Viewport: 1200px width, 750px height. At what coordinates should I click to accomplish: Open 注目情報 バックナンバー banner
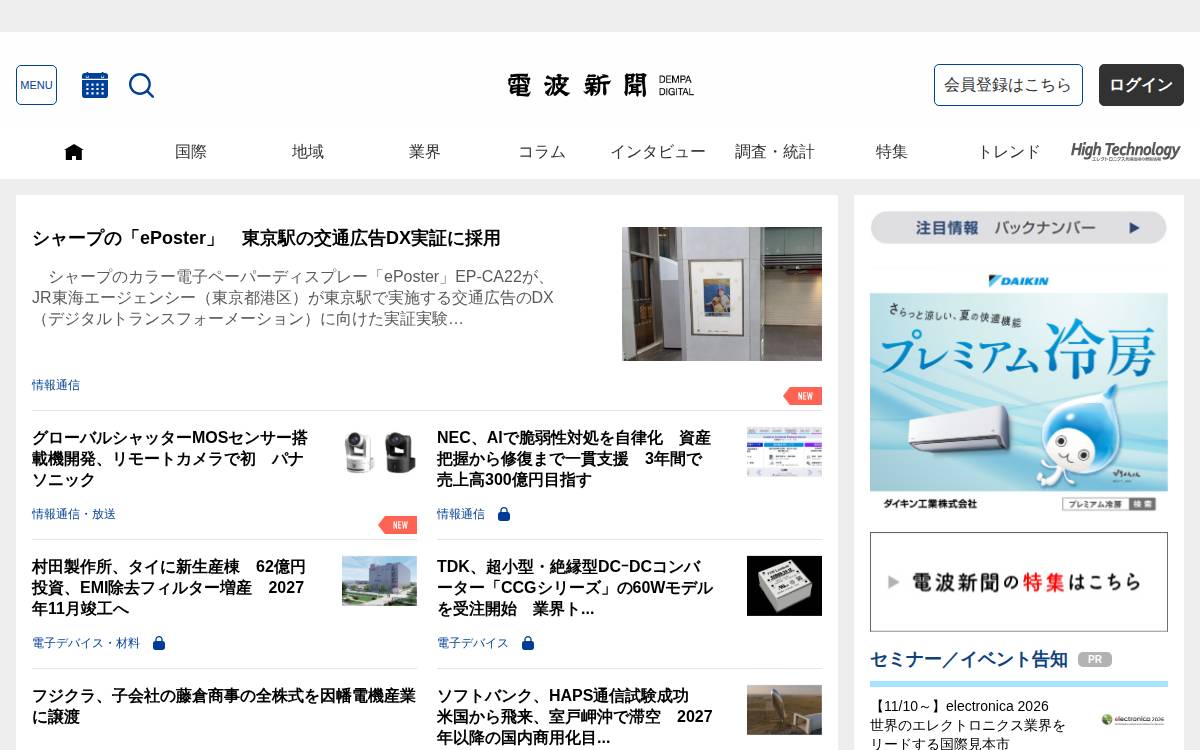pos(1018,228)
